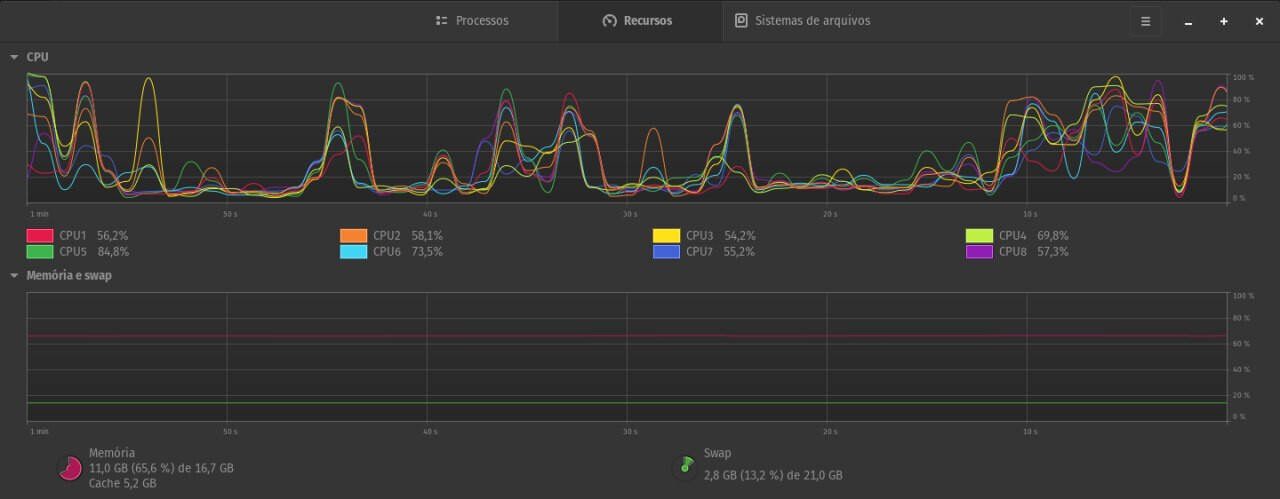Click the Recursos gauge icon

click(x=609, y=21)
